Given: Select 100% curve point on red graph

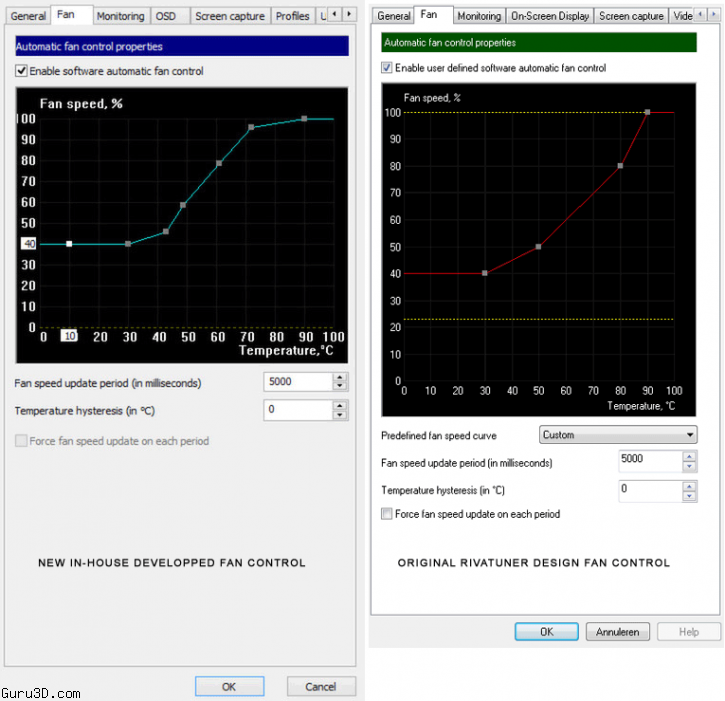Looking at the screenshot, I should click(647, 112).
